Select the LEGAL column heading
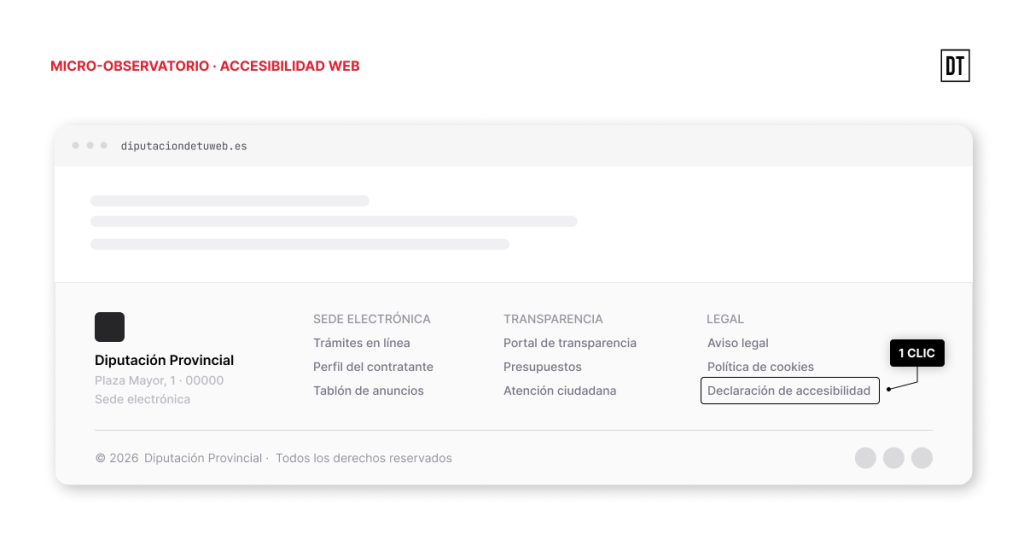This screenshot has width=1024, height=556. (x=725, y=319)
